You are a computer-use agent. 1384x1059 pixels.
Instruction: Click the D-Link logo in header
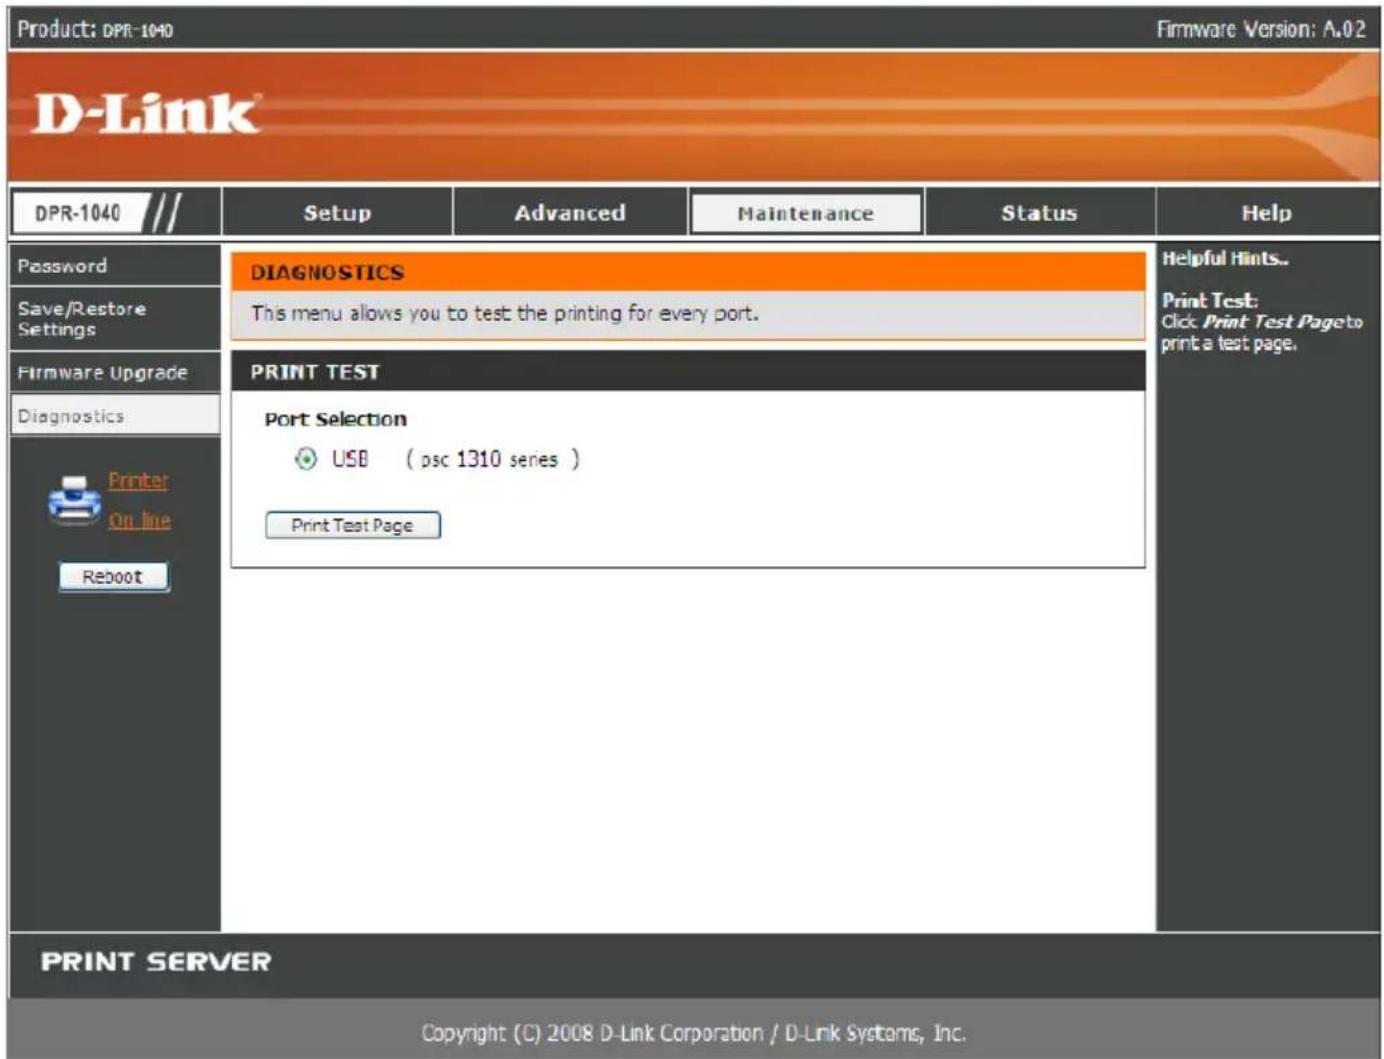[147, 113]
